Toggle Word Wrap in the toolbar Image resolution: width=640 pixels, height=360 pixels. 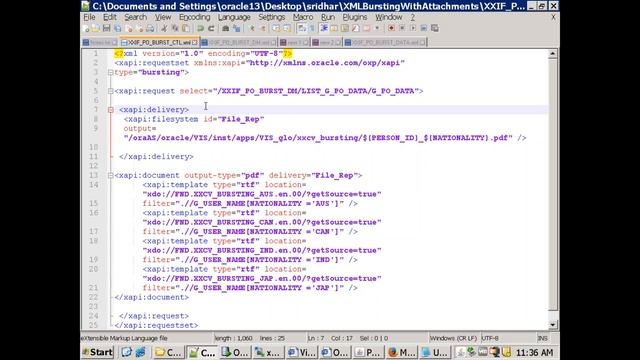click(x=301, y=28)
